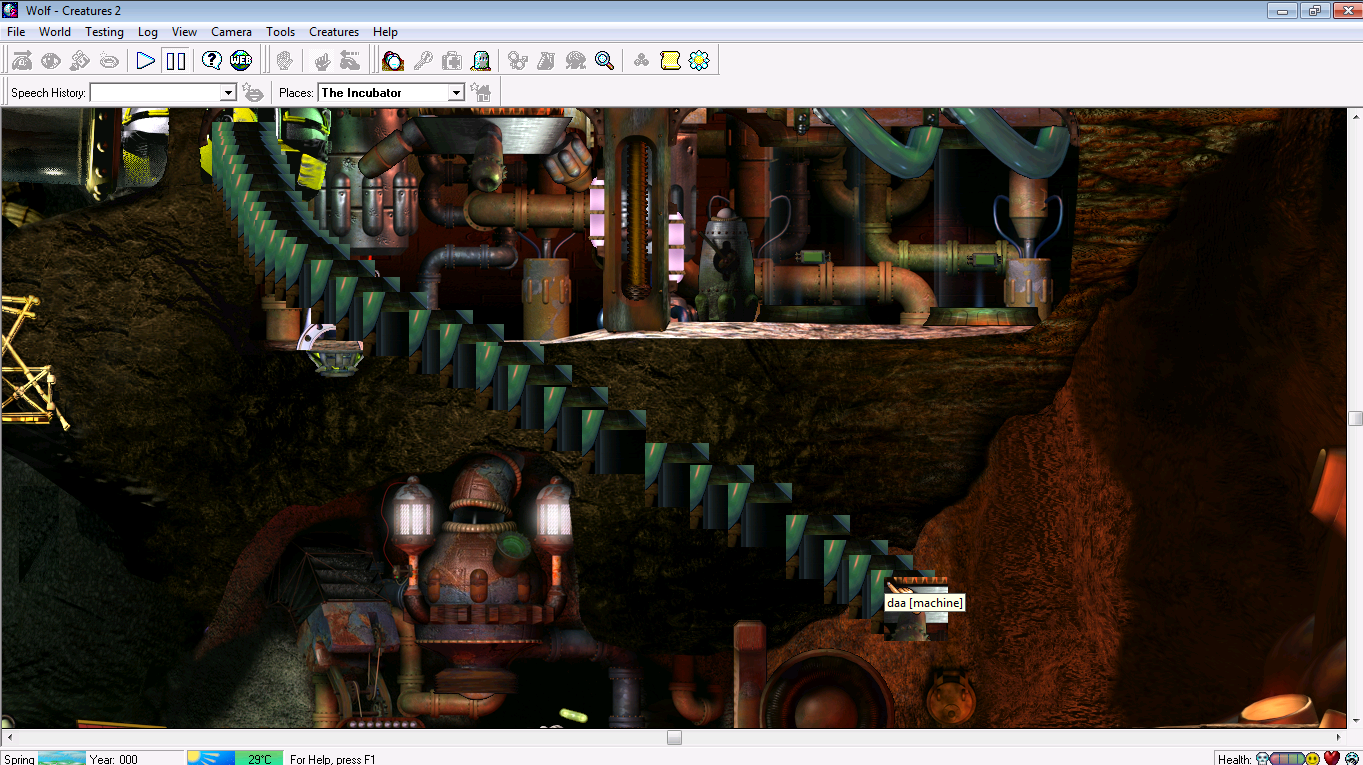Click the add favourite place house icon

coord(480,92)
